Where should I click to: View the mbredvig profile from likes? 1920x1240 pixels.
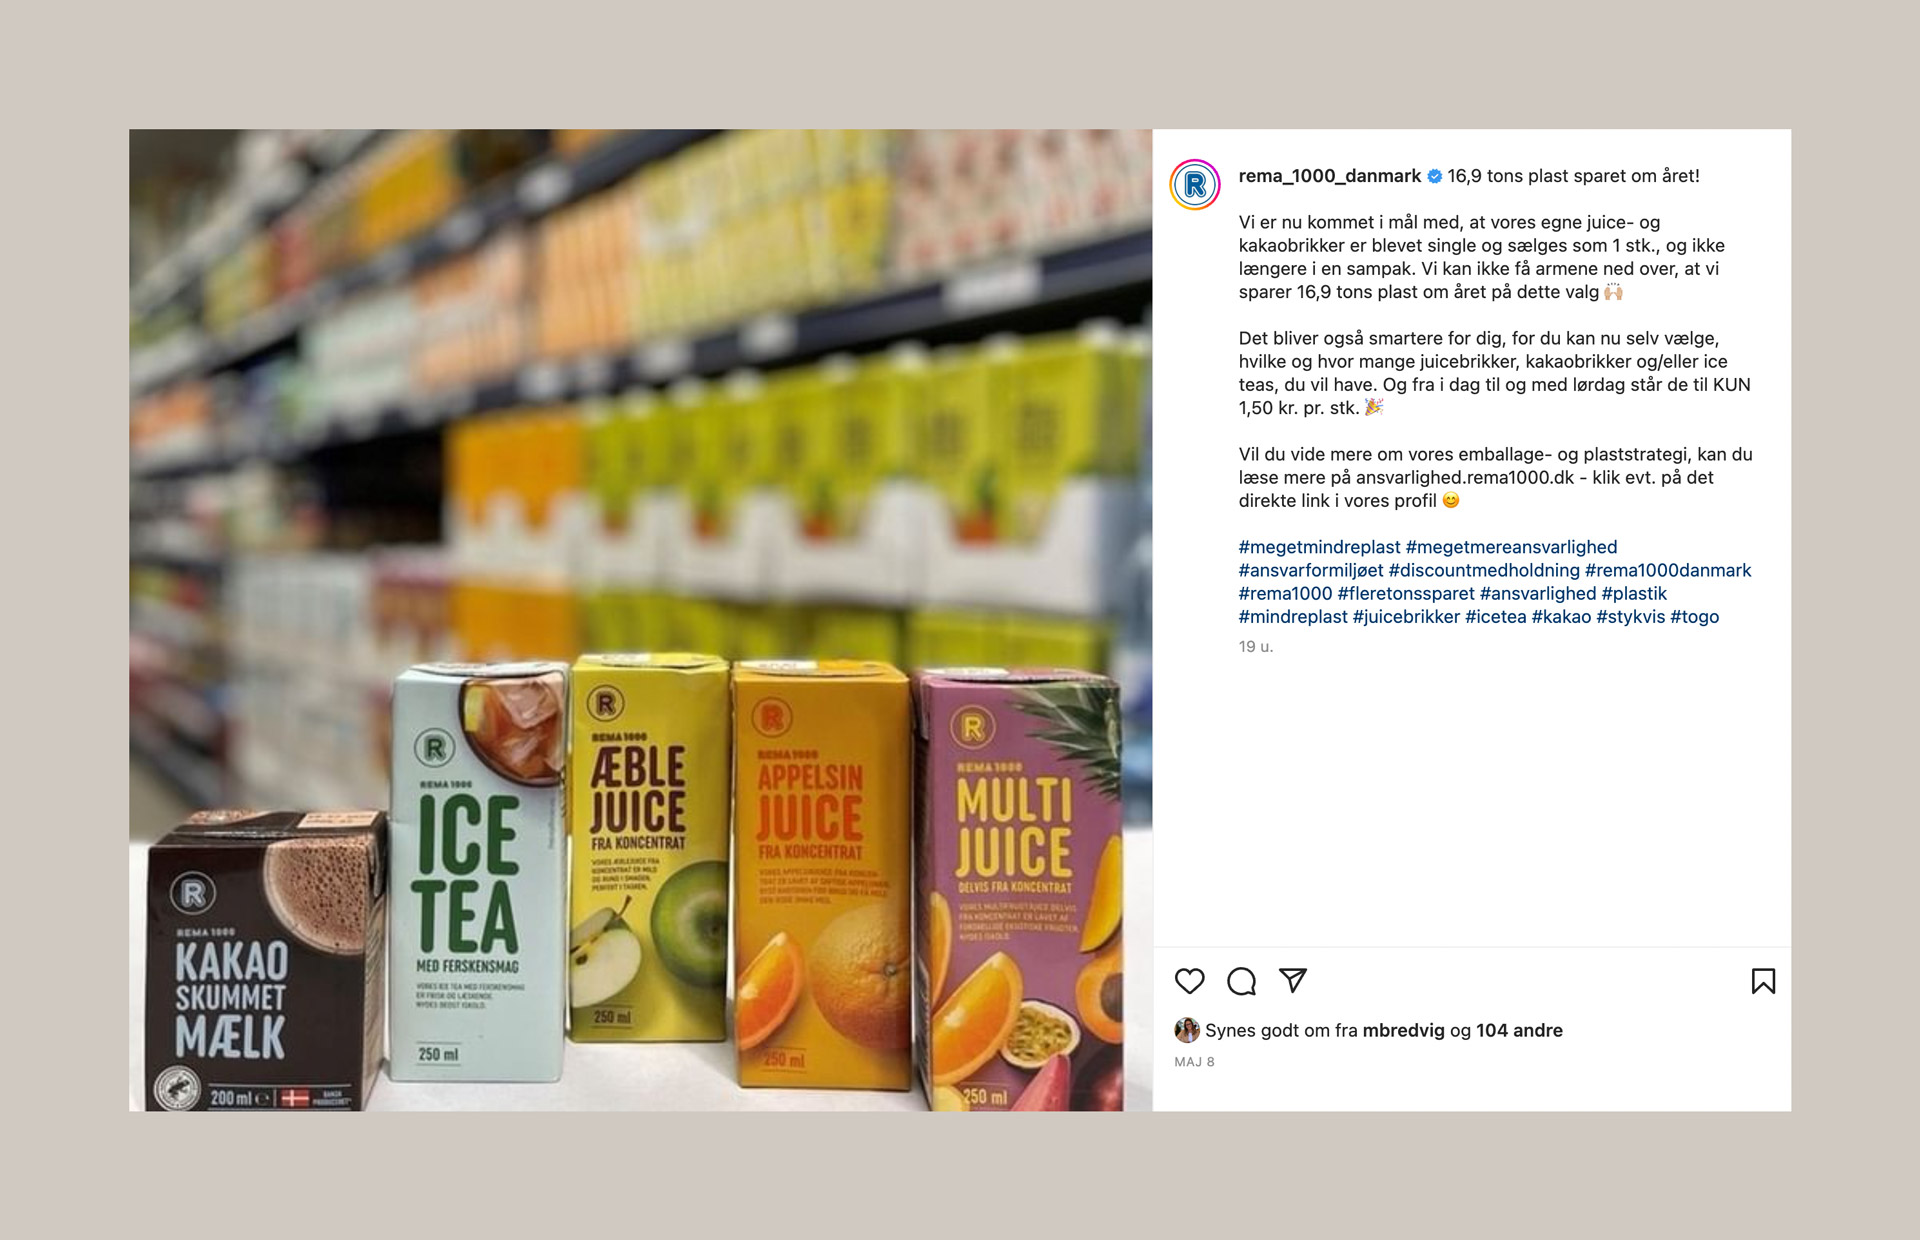click(1403, 1030)
